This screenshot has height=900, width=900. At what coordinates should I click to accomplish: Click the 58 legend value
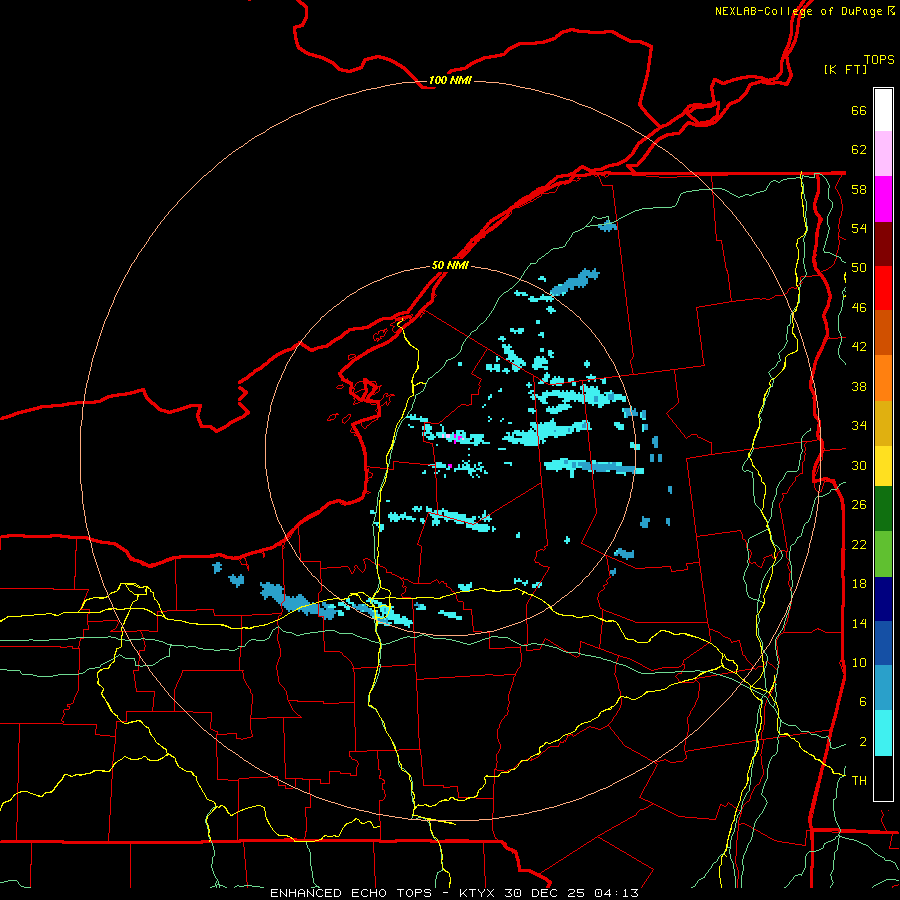pyautogui.click(x=859, y=189)
